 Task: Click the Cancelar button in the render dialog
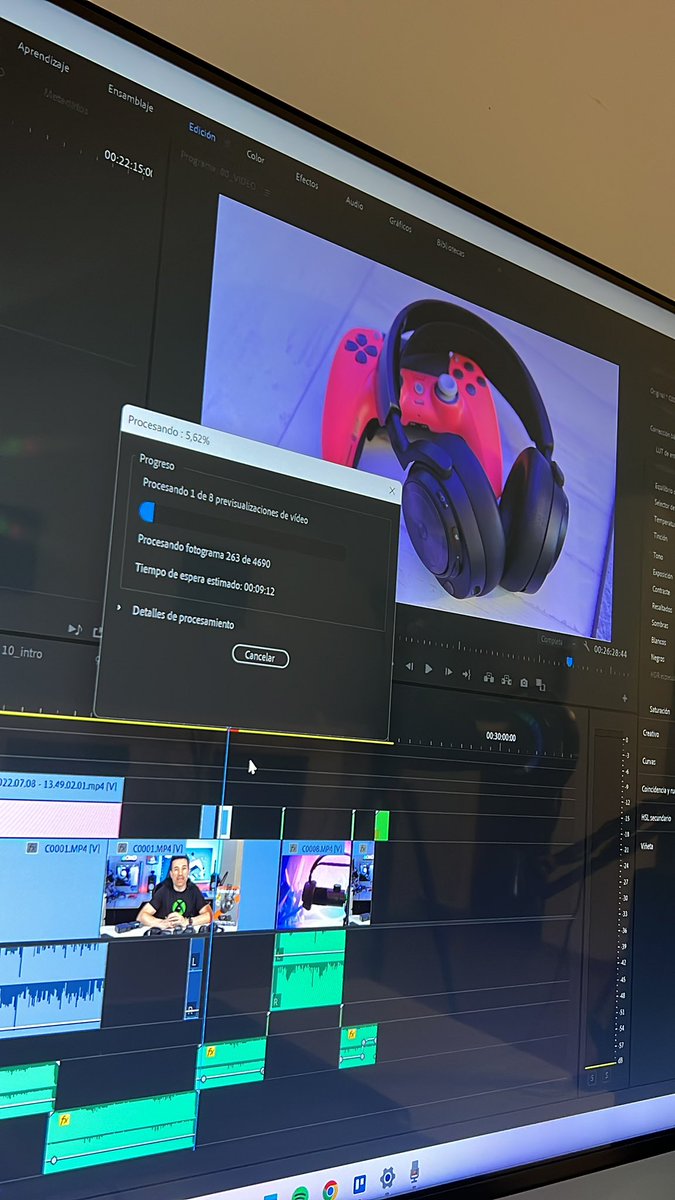(260, 657)
